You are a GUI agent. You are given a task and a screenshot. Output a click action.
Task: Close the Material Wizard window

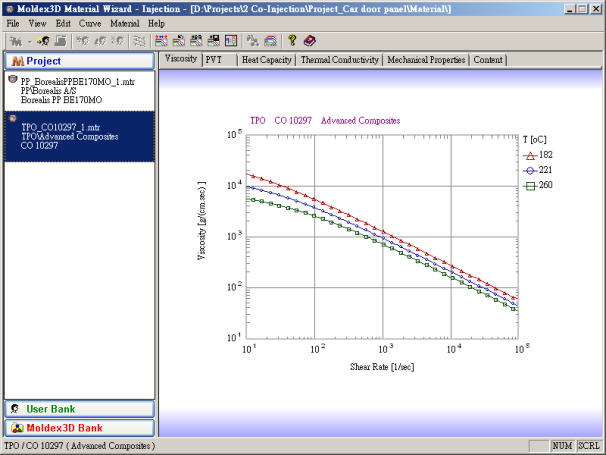tap(596, 9)
